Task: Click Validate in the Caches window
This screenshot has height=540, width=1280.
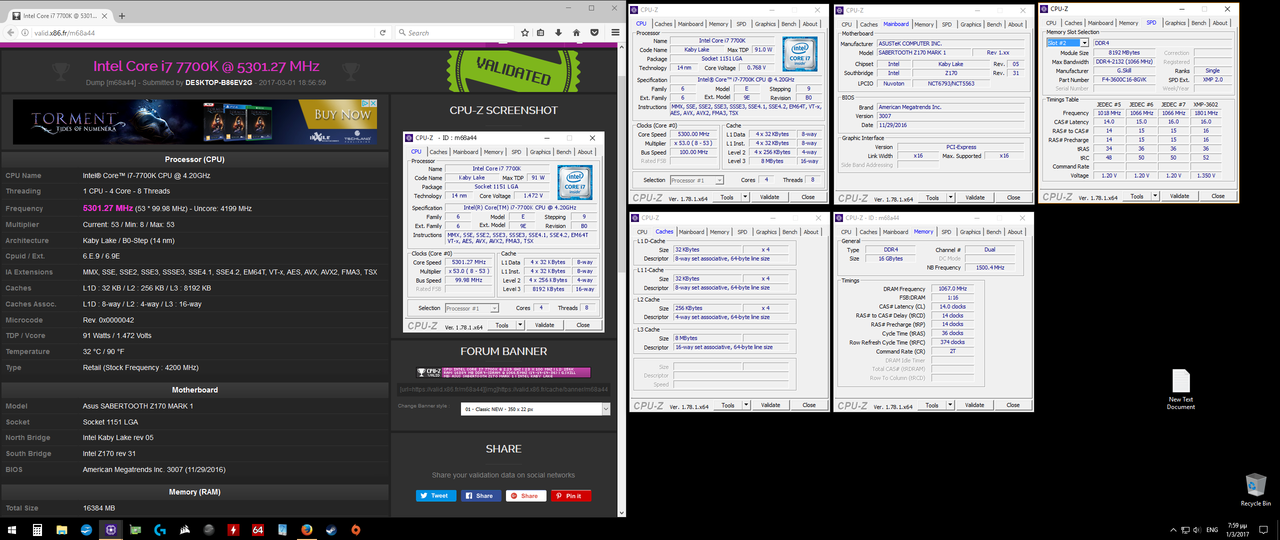Action: coord(770,405)
